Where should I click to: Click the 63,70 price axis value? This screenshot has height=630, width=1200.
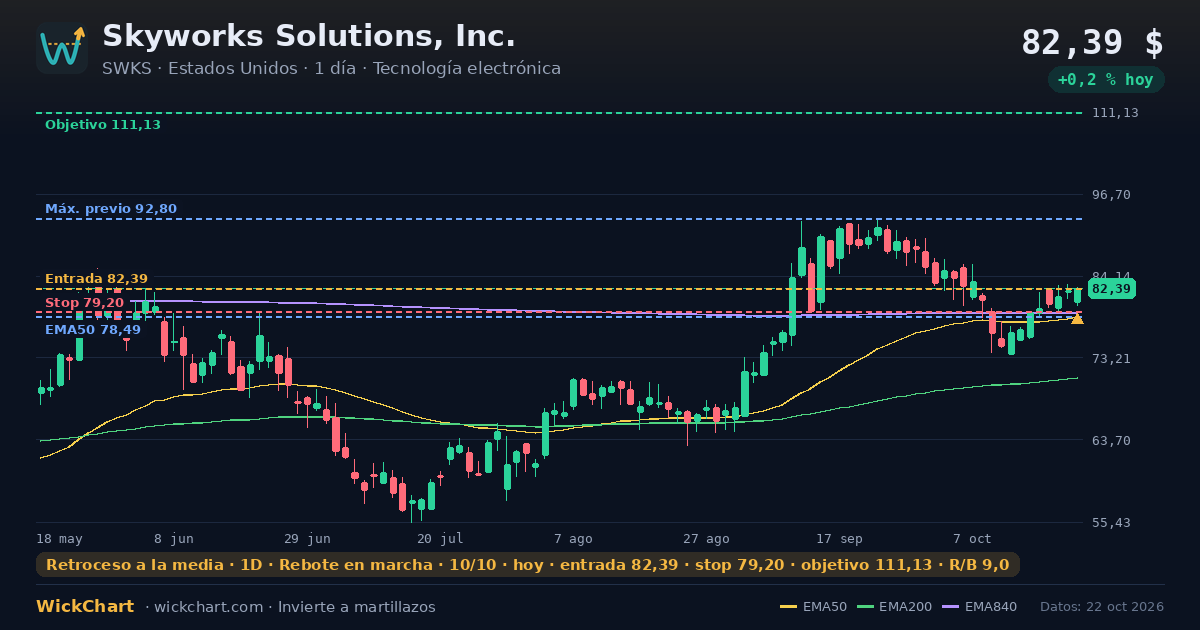(x=1111, y=440)
